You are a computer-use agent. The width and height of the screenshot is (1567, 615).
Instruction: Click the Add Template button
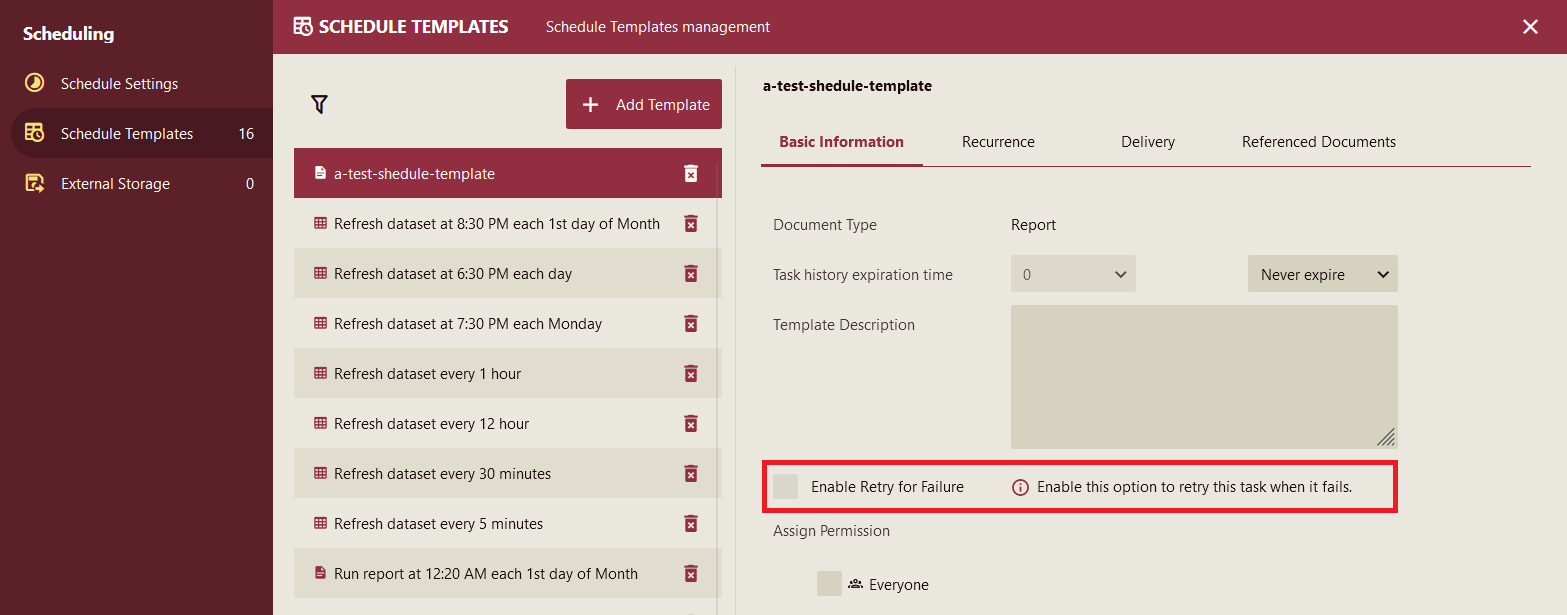(x=644, y=104)
